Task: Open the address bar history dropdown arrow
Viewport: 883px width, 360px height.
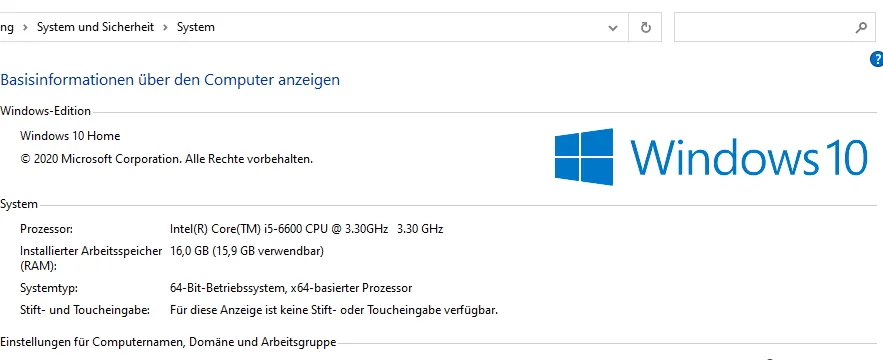Action: [613, 28]
